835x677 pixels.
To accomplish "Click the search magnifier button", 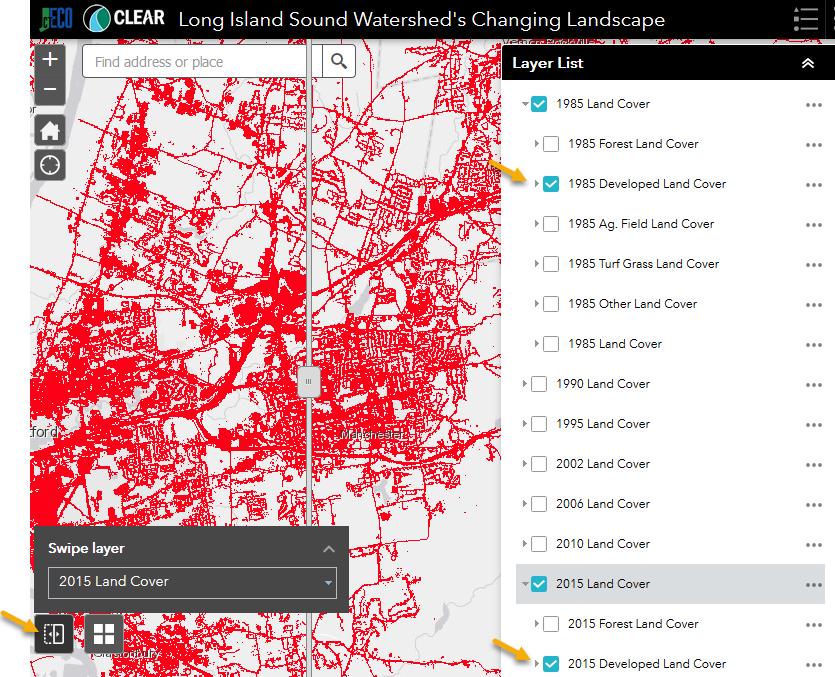I will click(x=339, y=62).
